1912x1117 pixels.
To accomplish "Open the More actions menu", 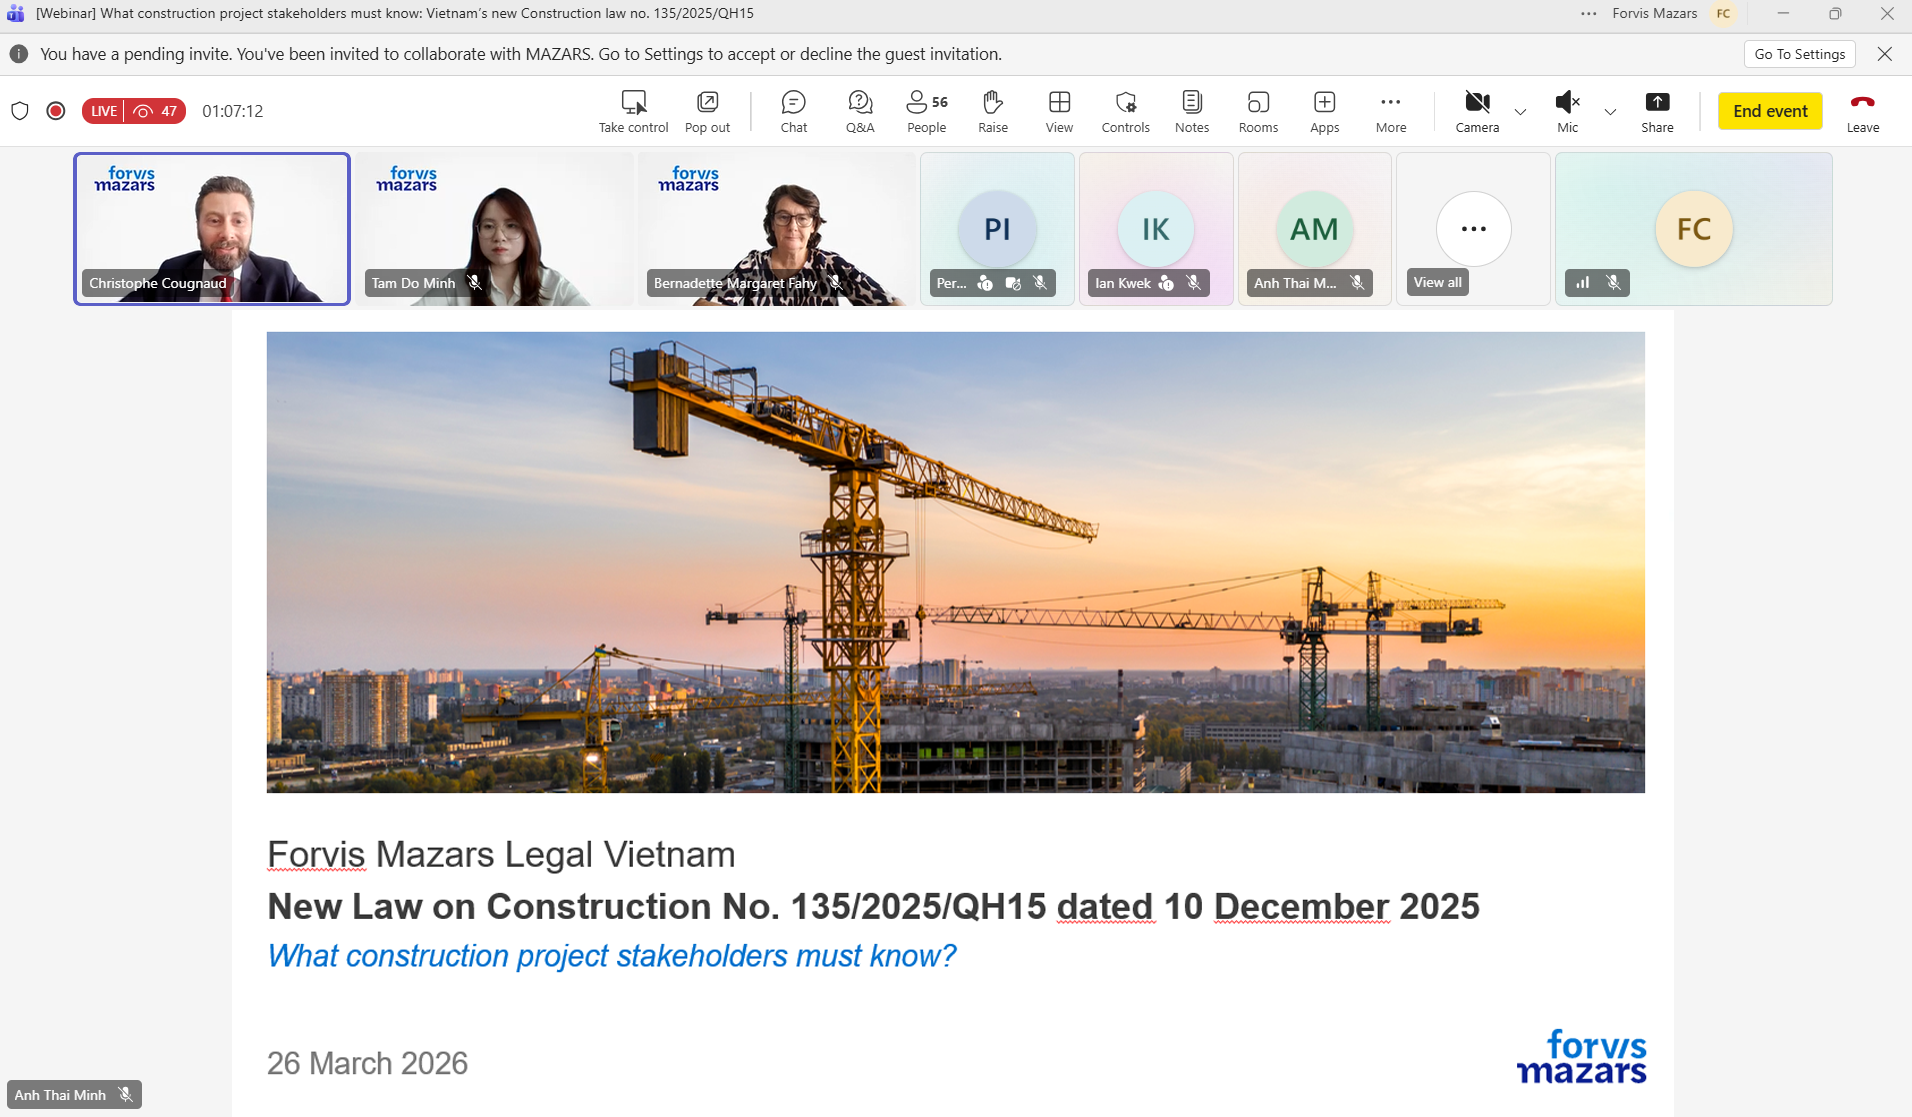I will [1391, 110].
